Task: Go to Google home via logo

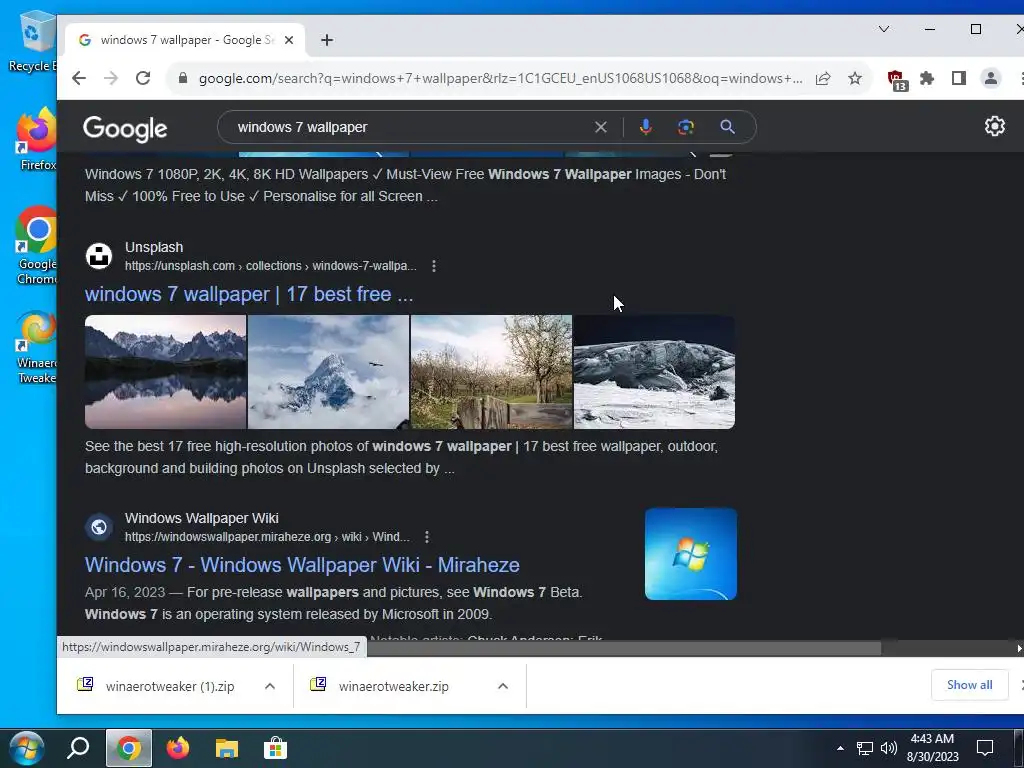Action: 125,129
